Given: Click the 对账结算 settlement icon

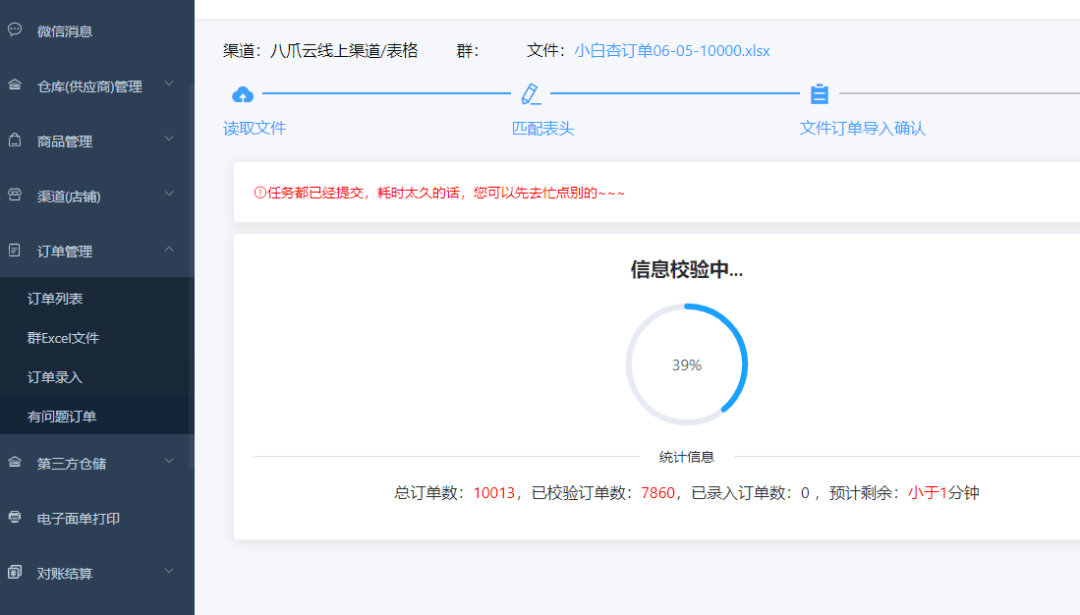Looking at the screenshot, I should [x=15, y=572].
